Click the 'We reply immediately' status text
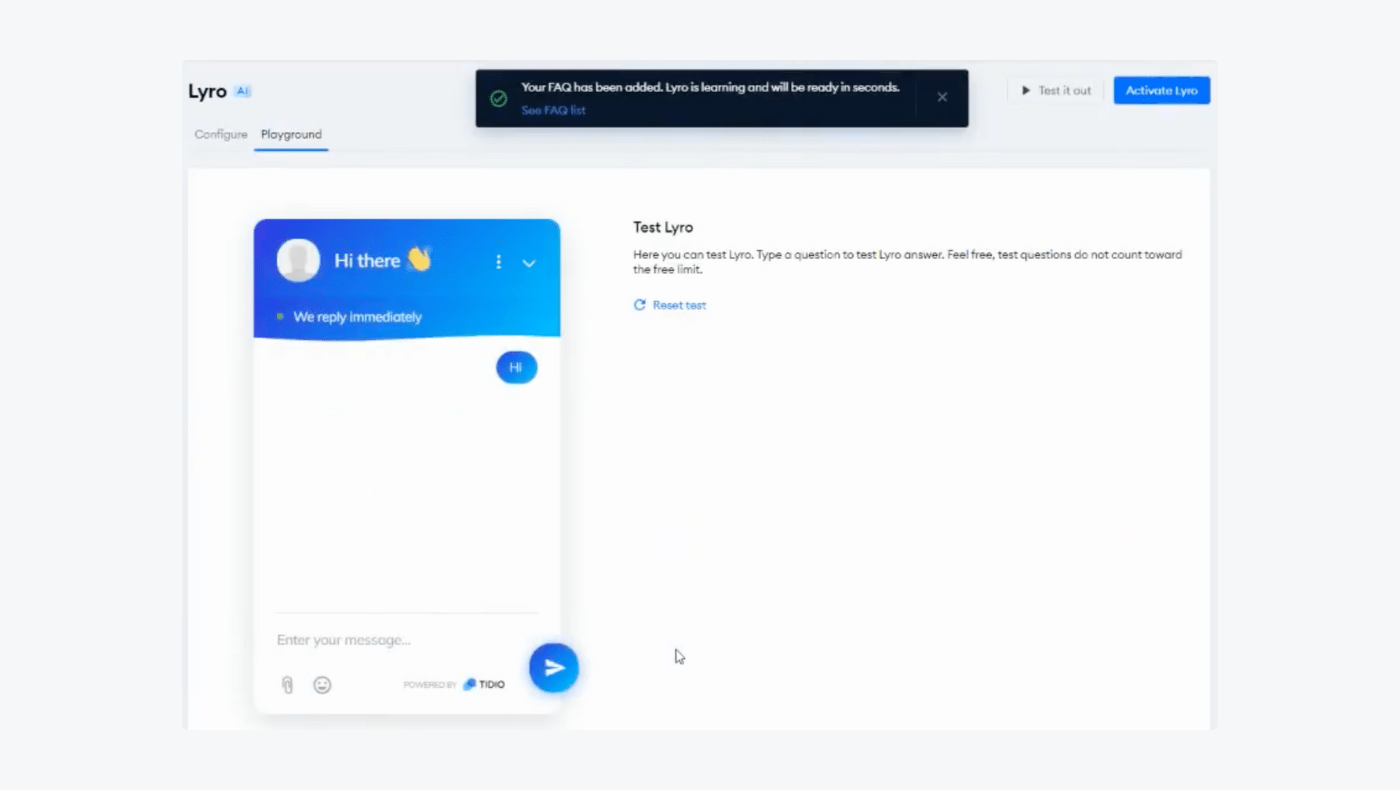Viewport: 1400px width, 790px height. 357,317
